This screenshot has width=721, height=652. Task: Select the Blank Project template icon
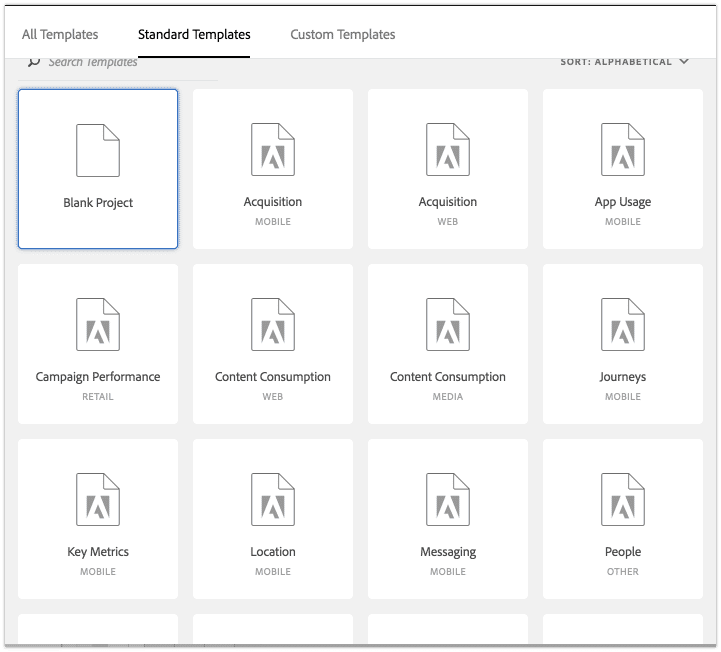click(98, 151)
